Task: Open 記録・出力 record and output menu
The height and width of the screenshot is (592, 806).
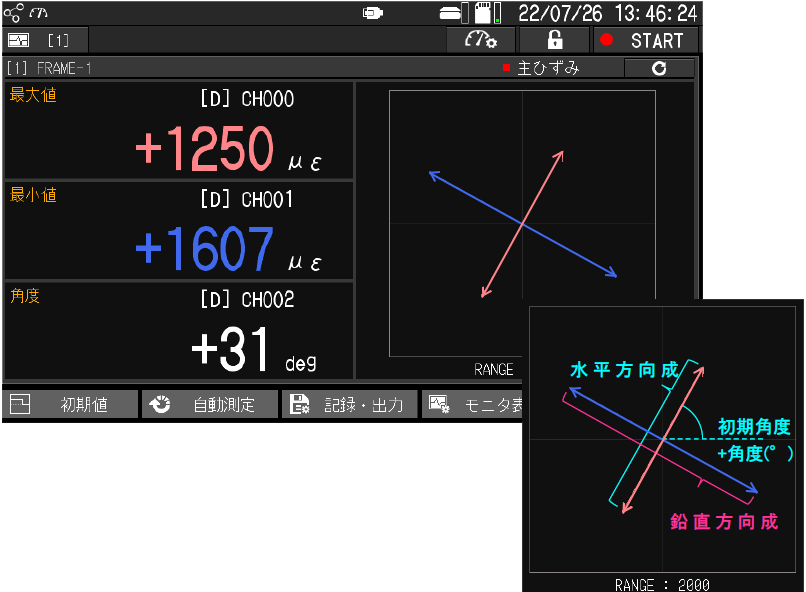Action: (350, 404)
